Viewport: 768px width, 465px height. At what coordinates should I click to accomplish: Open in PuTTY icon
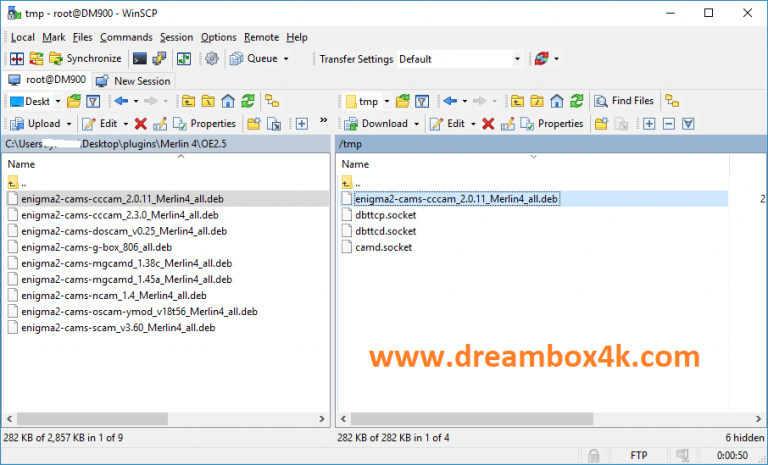click(x=159, y=59)
